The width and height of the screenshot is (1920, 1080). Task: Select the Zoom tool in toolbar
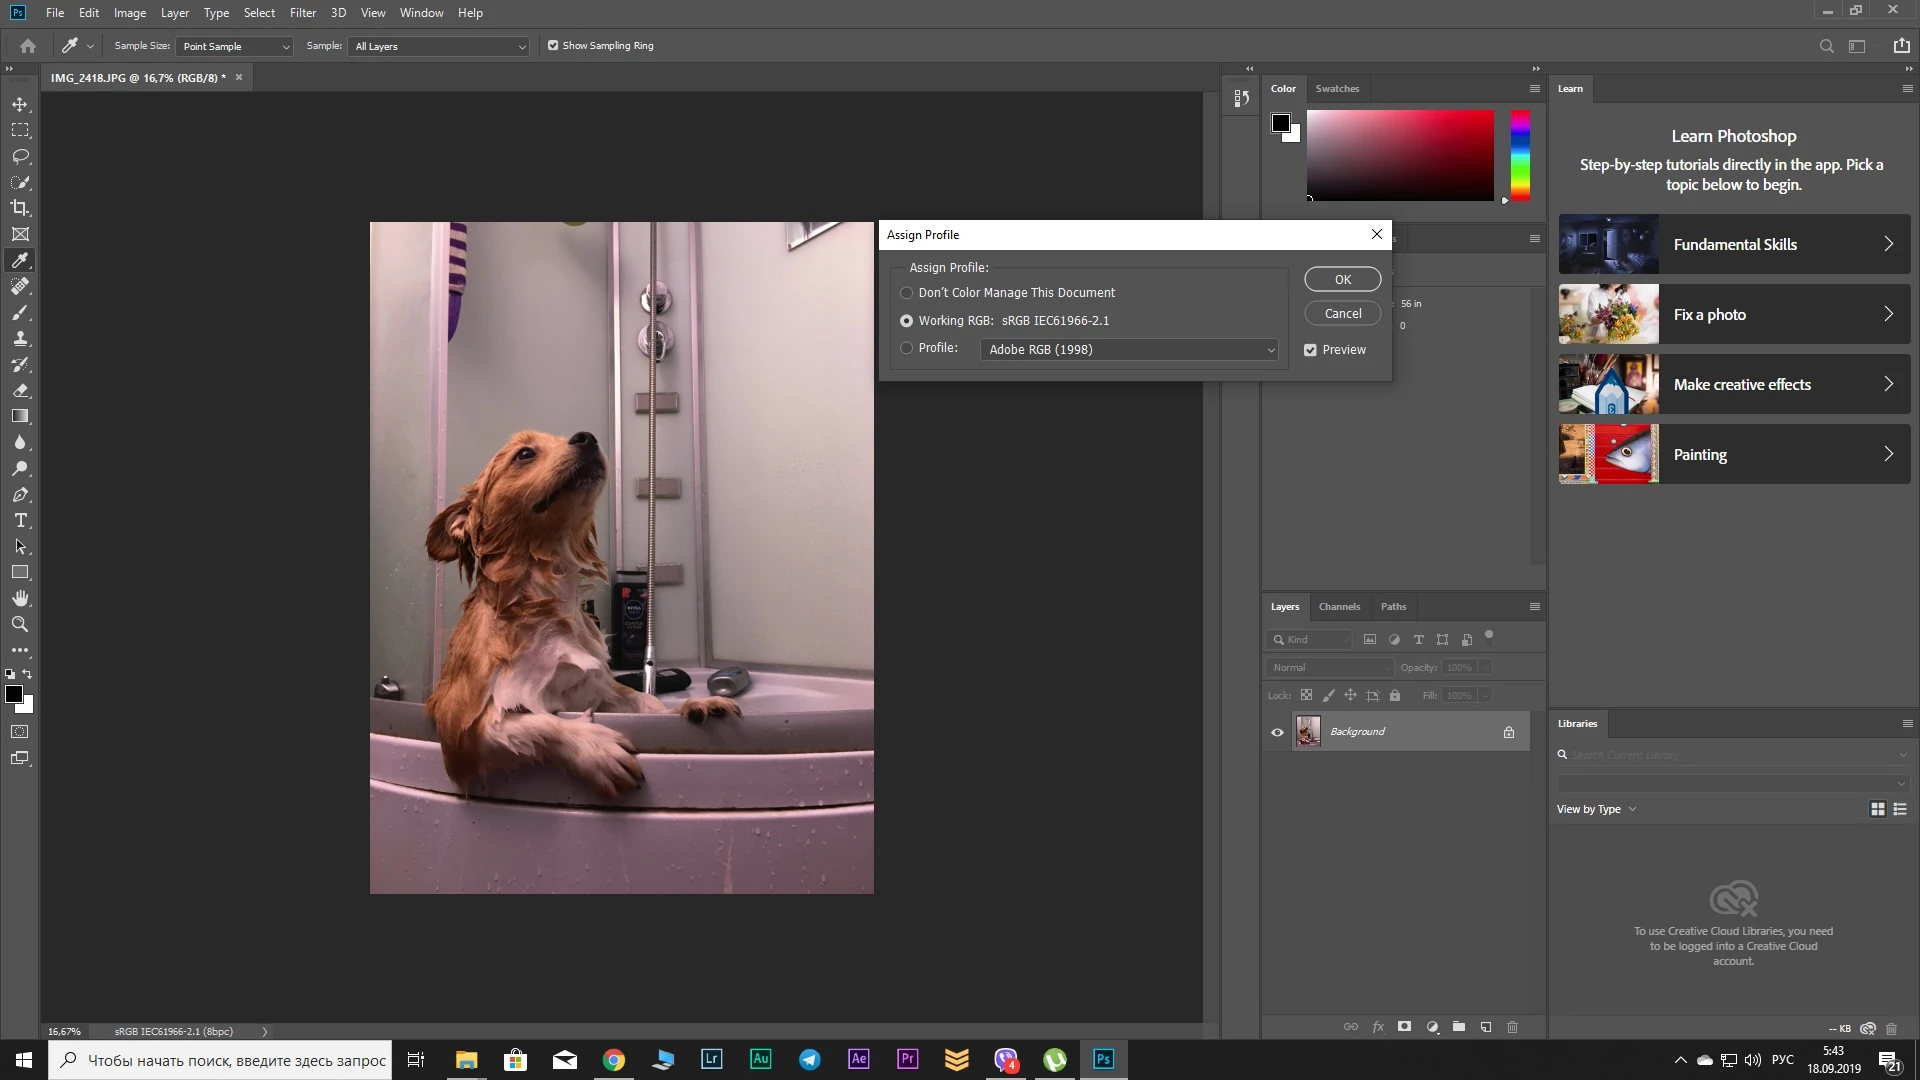tap(20, 624)
